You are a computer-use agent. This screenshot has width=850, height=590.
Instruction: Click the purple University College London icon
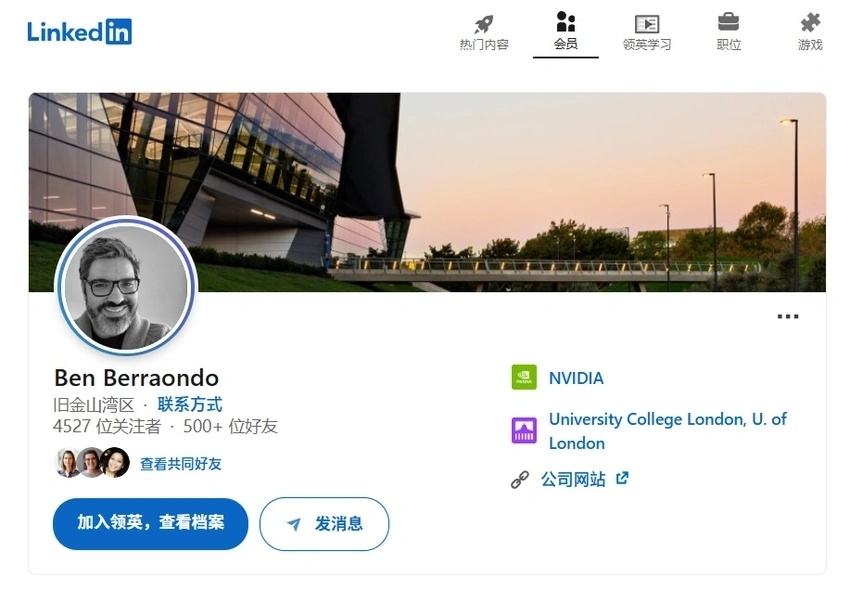(524, 431)
